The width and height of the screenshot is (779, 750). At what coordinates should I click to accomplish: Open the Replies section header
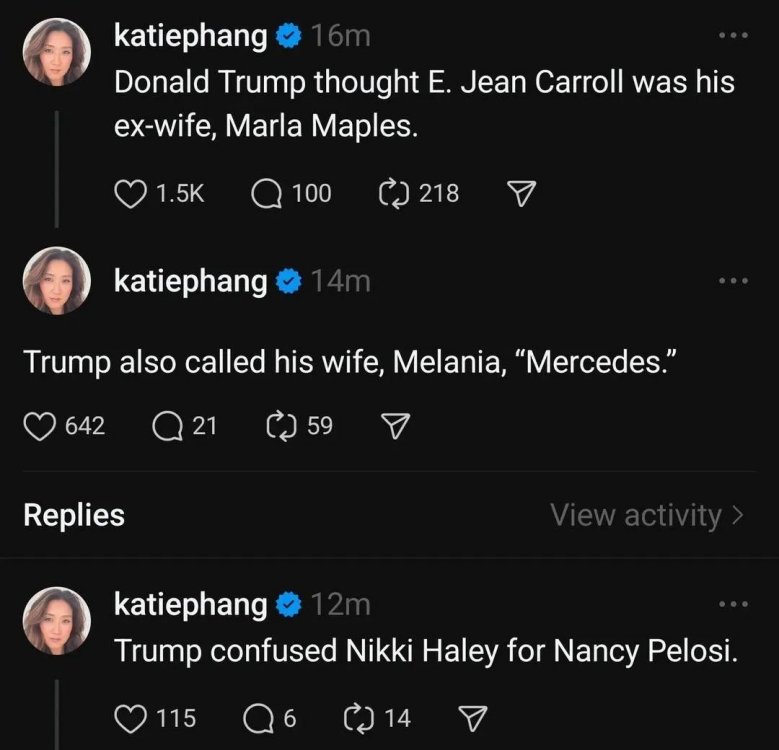pyautogui.click(x=74, y=515)
